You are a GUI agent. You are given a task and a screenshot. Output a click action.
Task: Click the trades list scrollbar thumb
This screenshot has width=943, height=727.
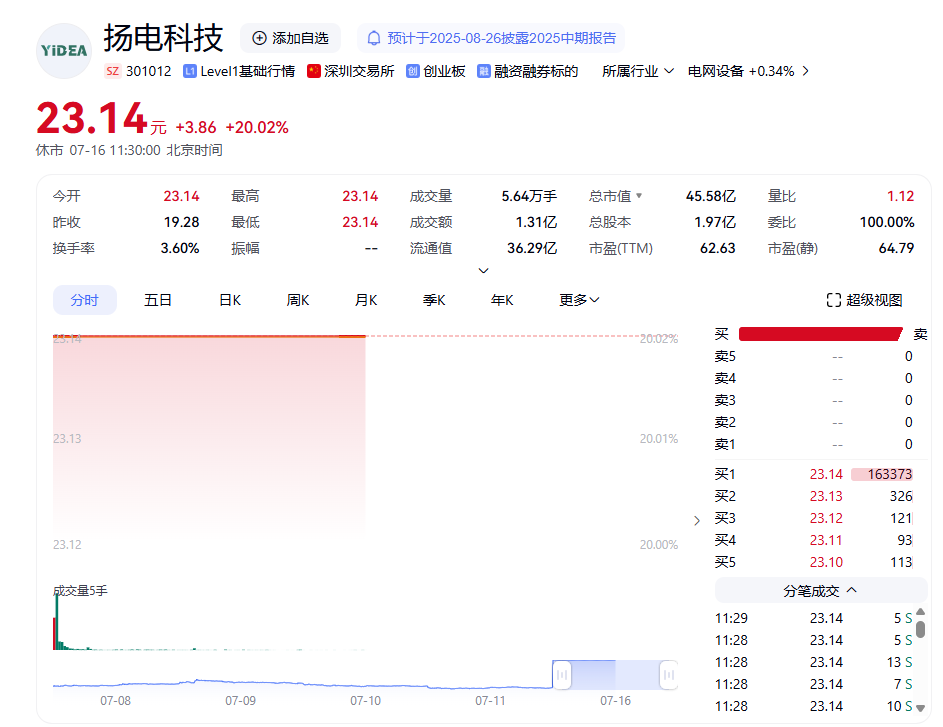920,629
